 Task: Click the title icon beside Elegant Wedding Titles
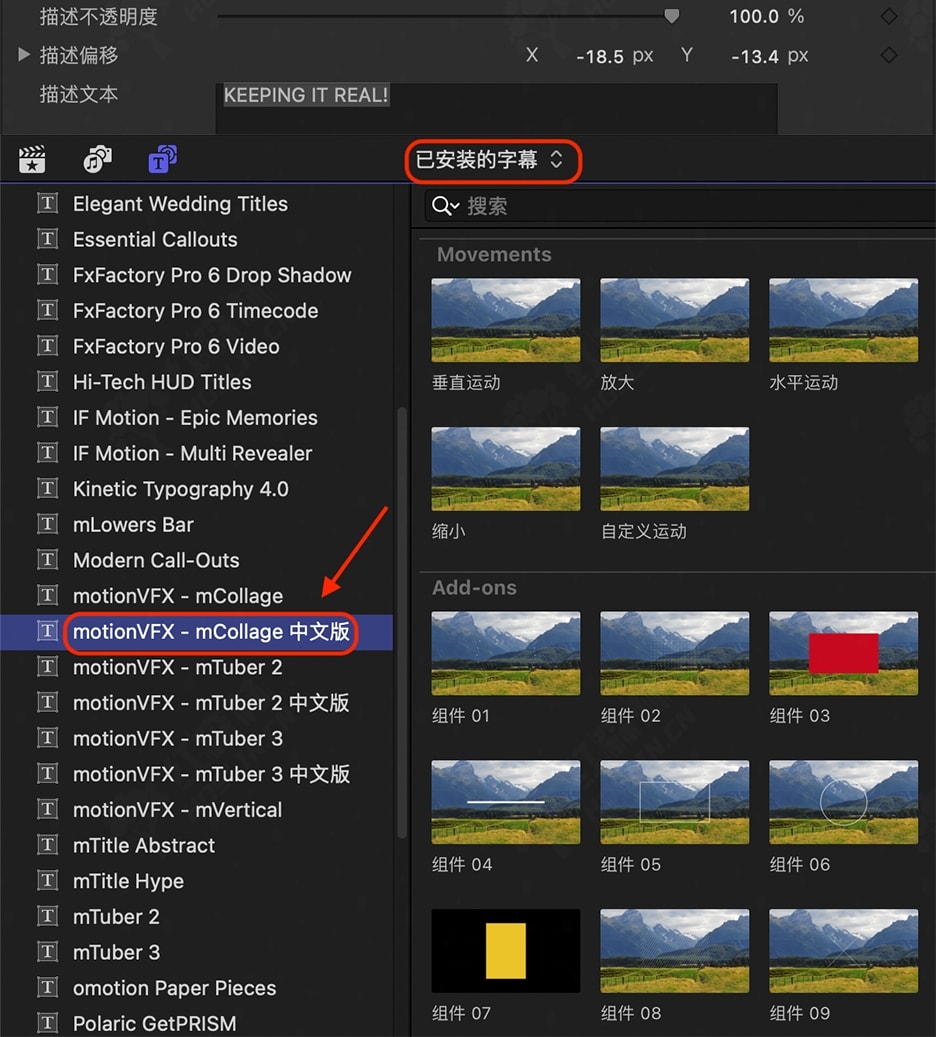(x=48, y=203)
